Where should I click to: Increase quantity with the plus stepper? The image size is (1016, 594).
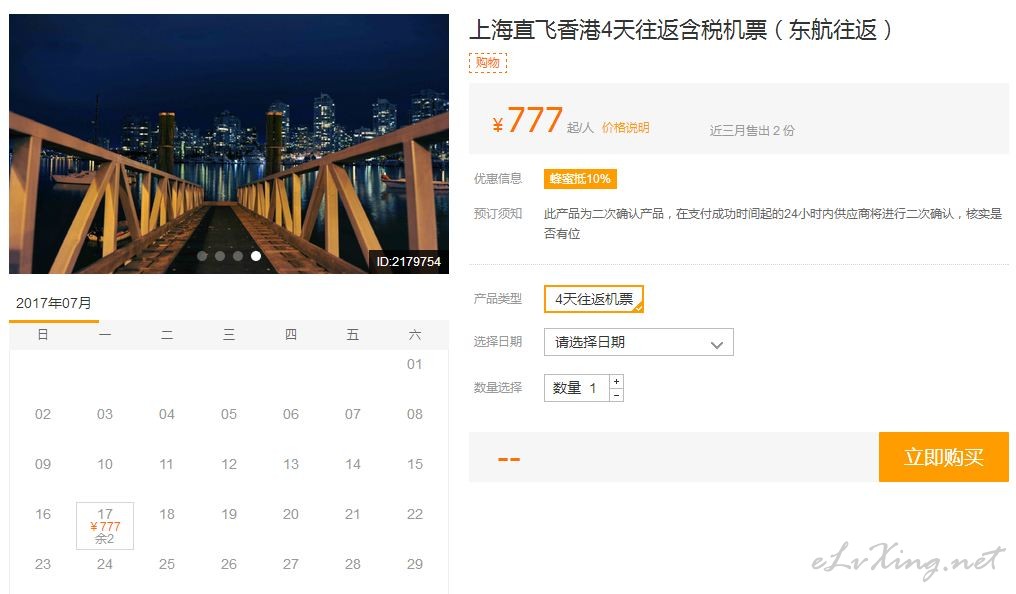point(617,382)
